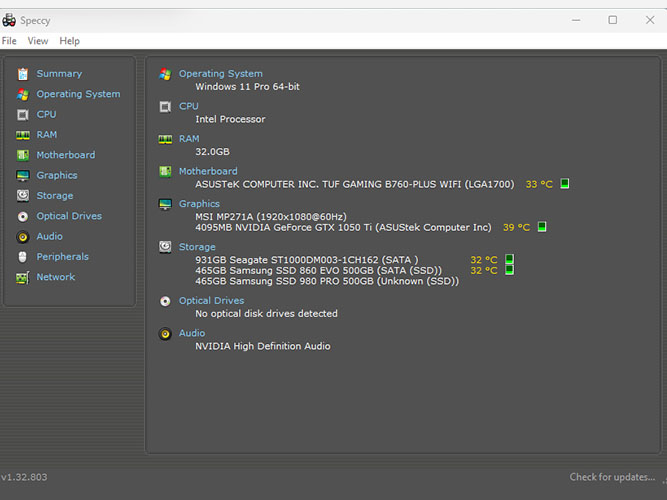Image resolution: width=667 pixels, height=500 pixels.
Task: Select Operating System in left sidebar
Action: 78,94
